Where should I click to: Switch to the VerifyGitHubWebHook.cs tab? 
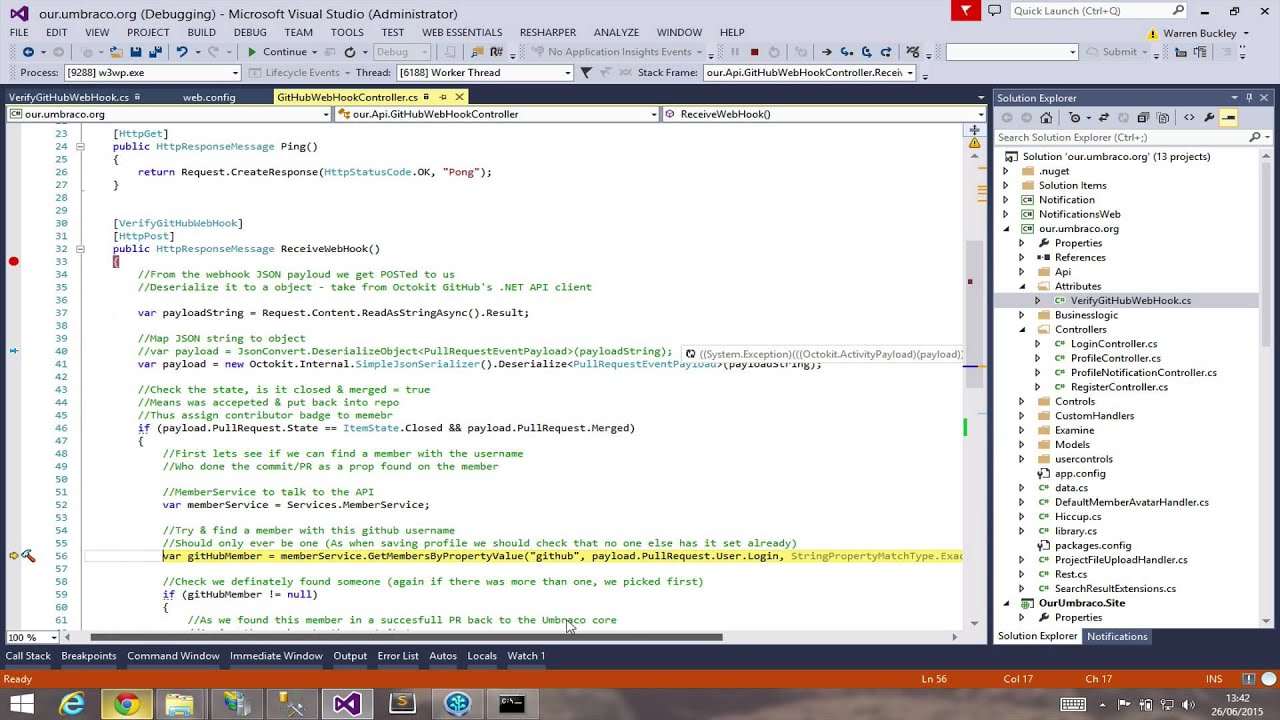pos(69,97)
